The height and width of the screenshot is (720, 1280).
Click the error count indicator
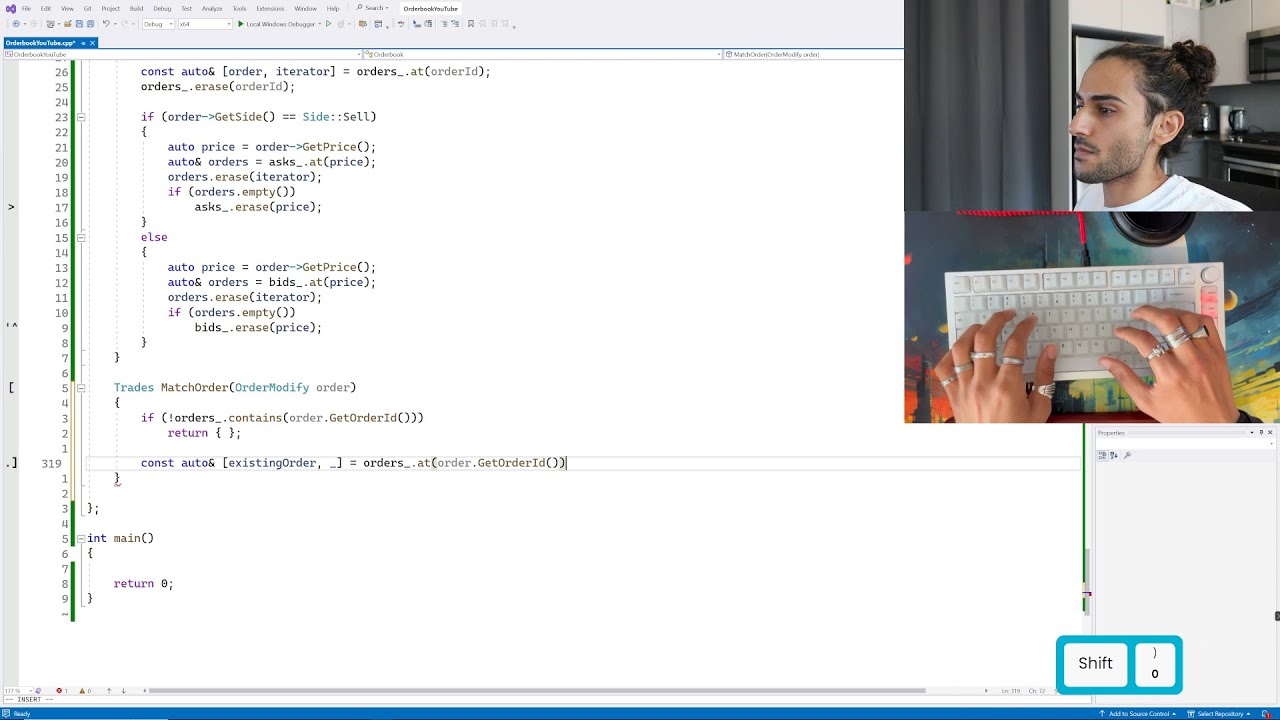click(x=62, y=691)
